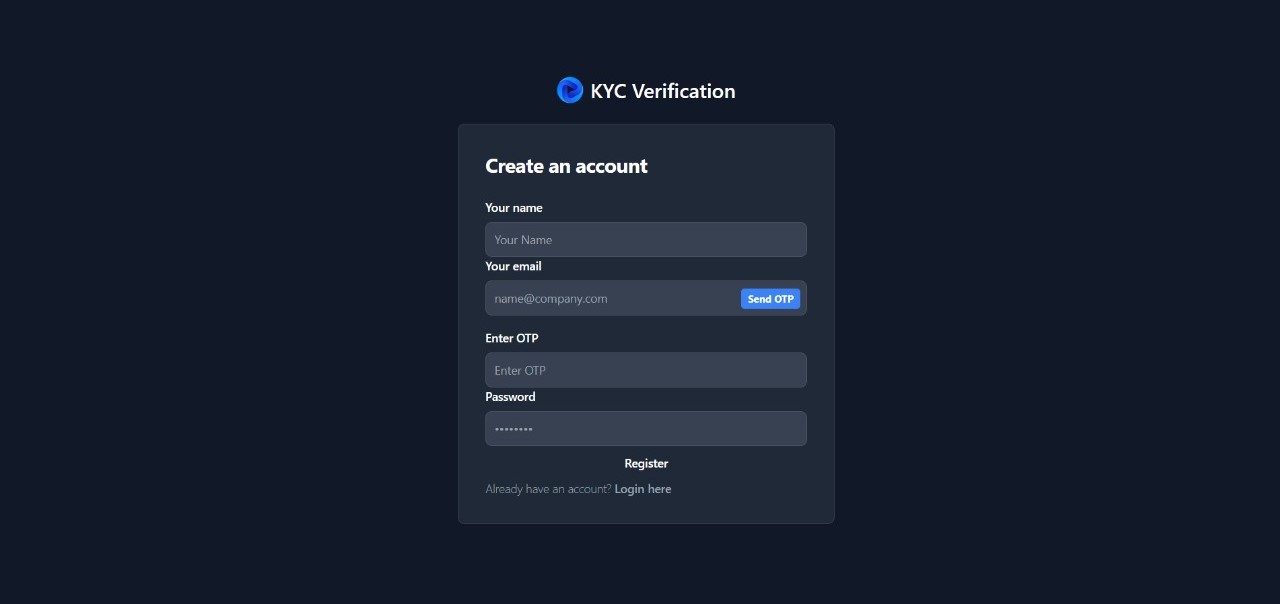Click the word account in the card heading
Screen dimensions: 1280x604
pyautogui.click(x=610, y=166)
